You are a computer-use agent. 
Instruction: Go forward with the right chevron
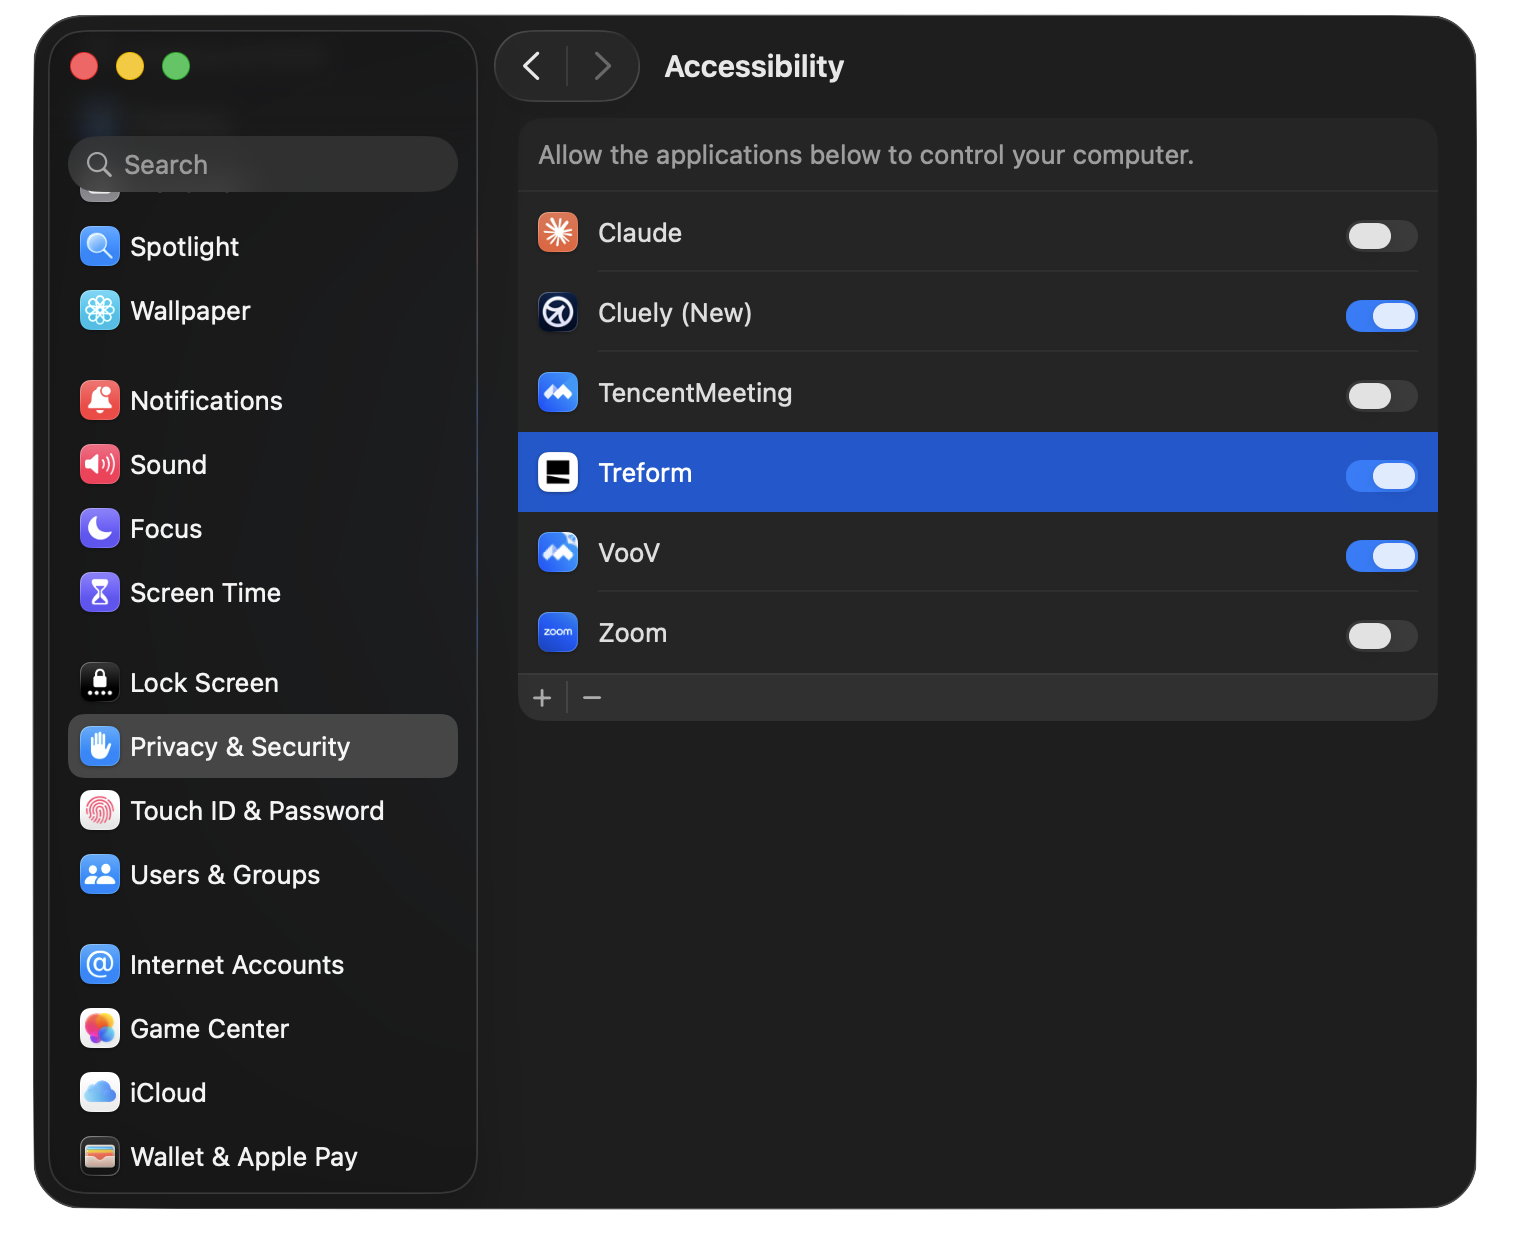tap(602, 67)
